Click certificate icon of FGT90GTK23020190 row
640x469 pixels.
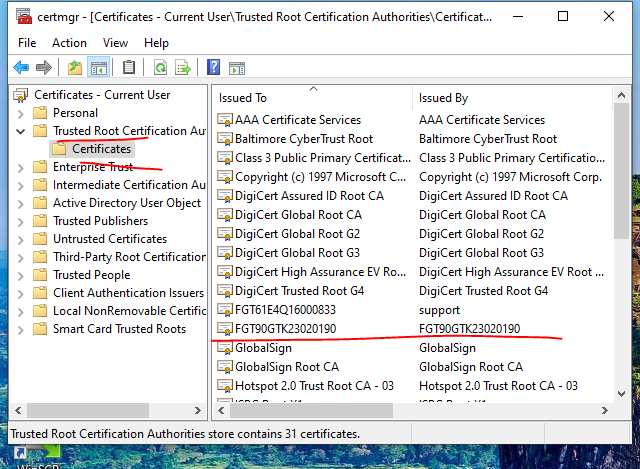click(x=225, y=329)
